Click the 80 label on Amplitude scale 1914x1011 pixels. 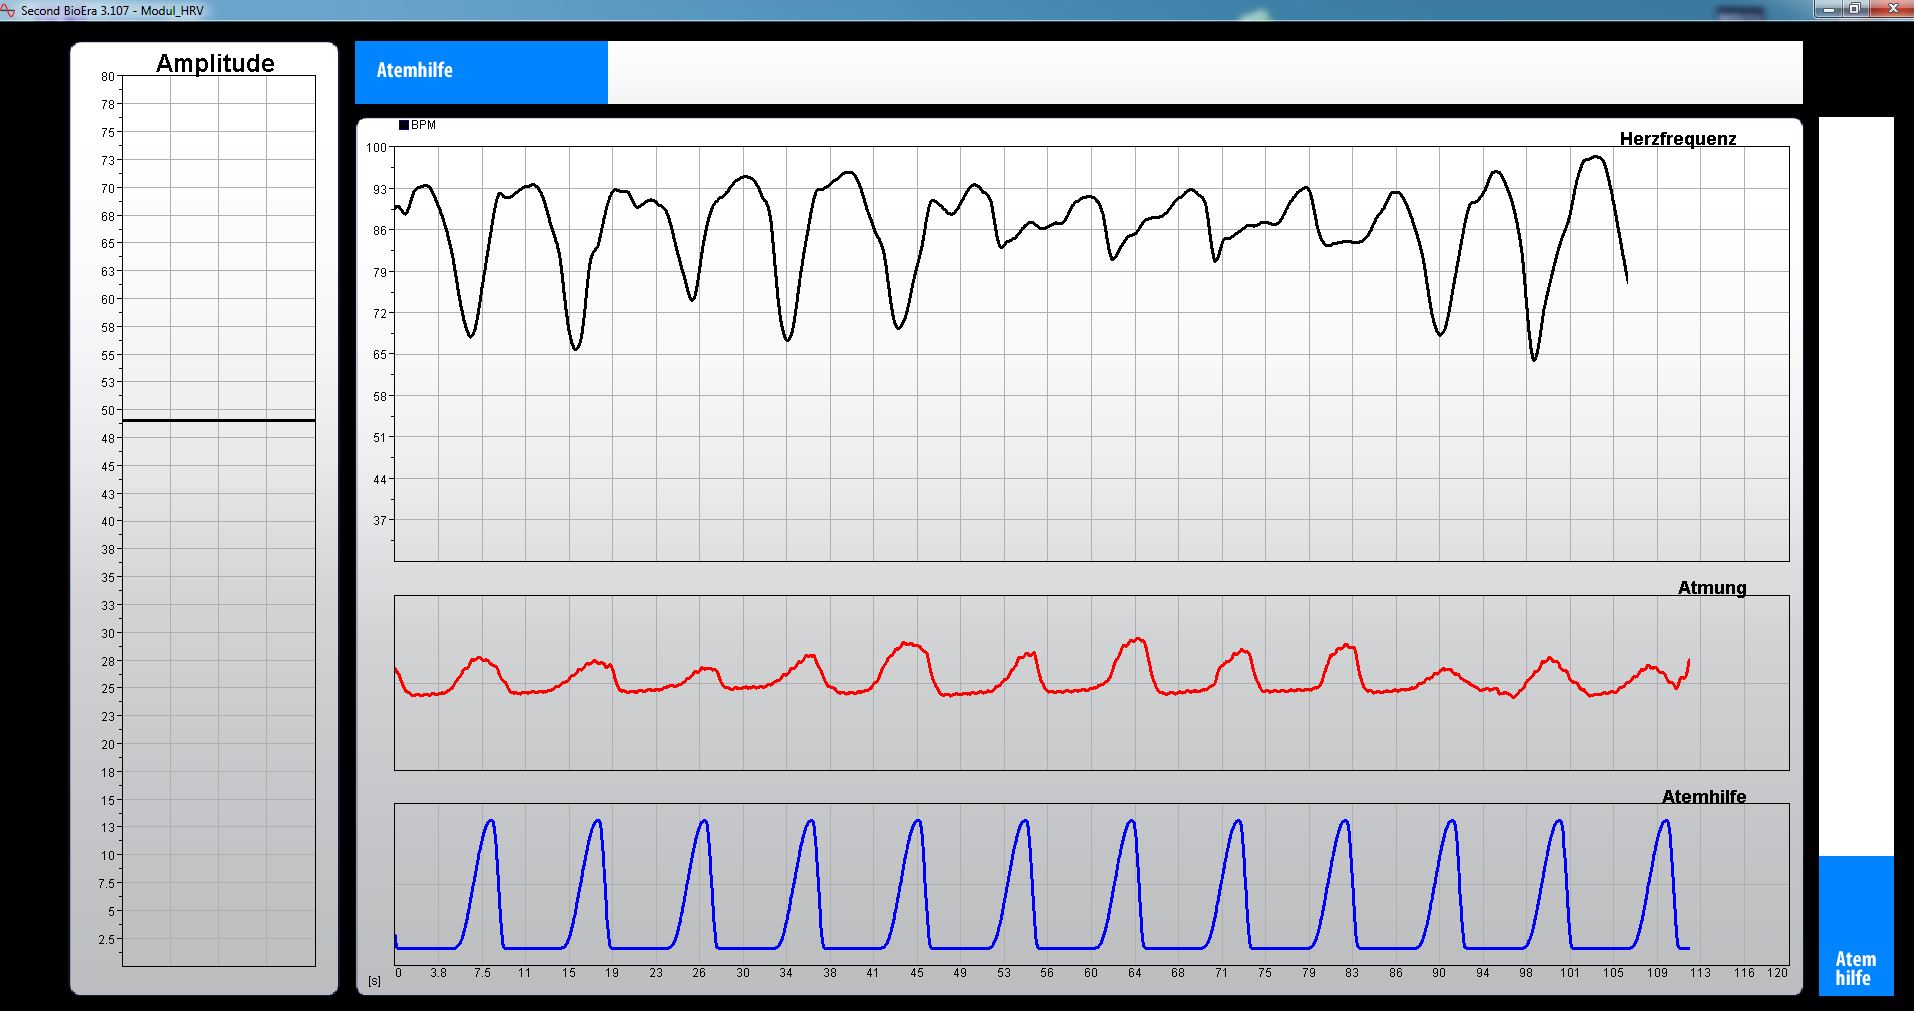pyautogui.click(x=107, y=76)
